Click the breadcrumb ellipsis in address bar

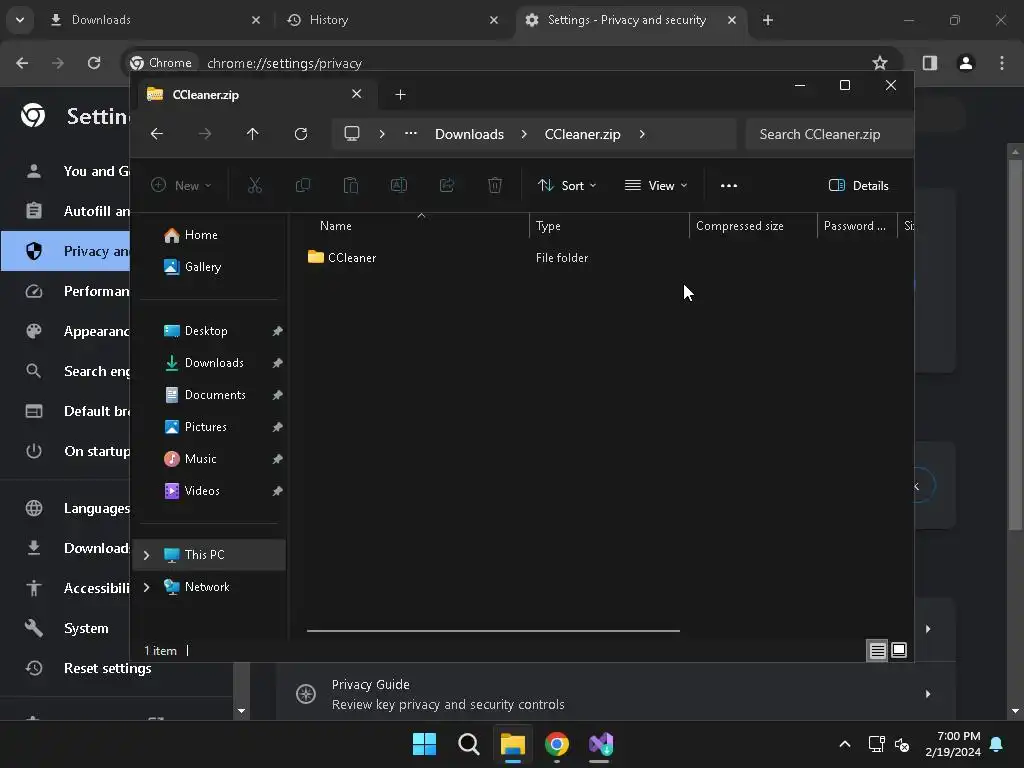pos(411,133)
